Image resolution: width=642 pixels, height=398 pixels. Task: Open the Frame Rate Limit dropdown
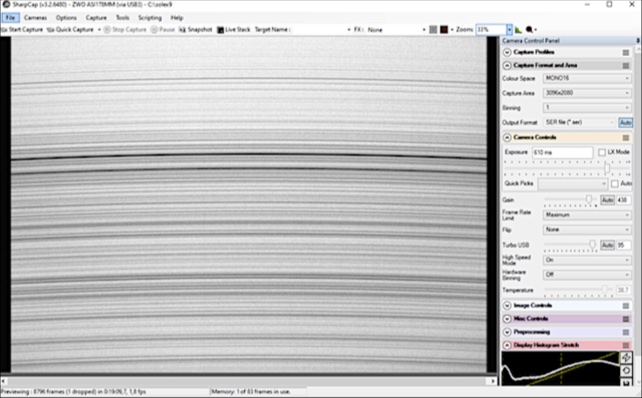pos(587,215)
